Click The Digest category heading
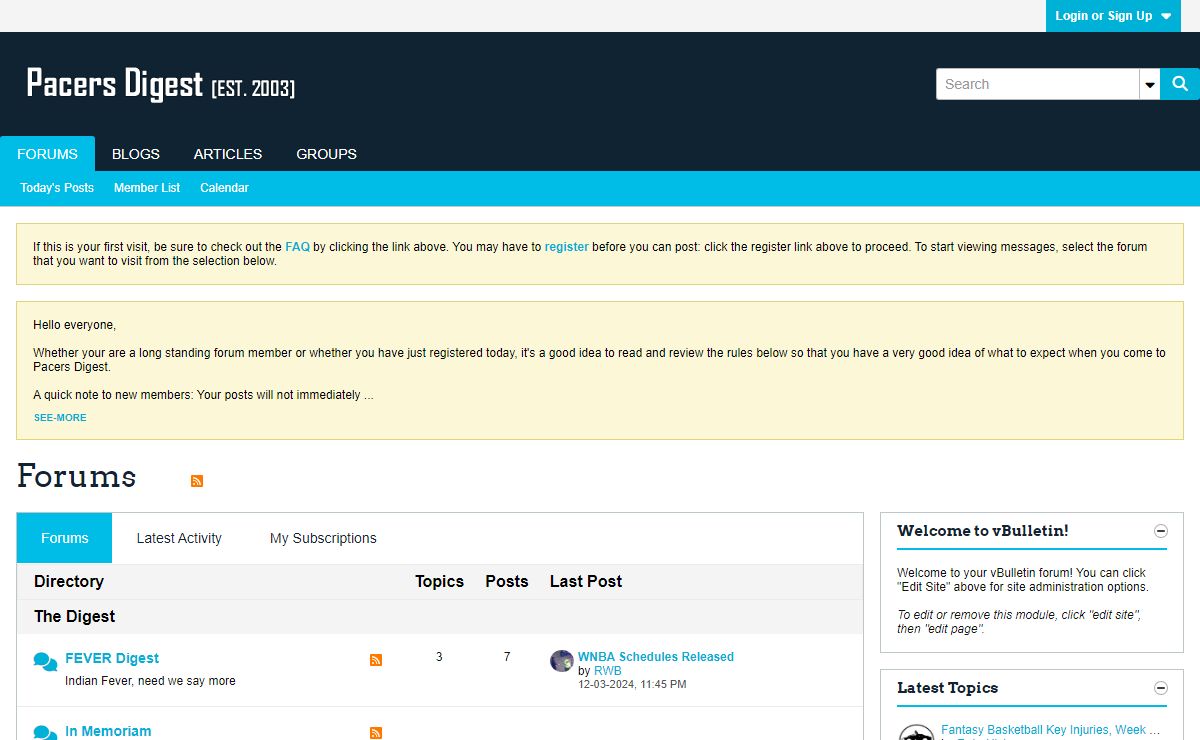 pos(75,617)
